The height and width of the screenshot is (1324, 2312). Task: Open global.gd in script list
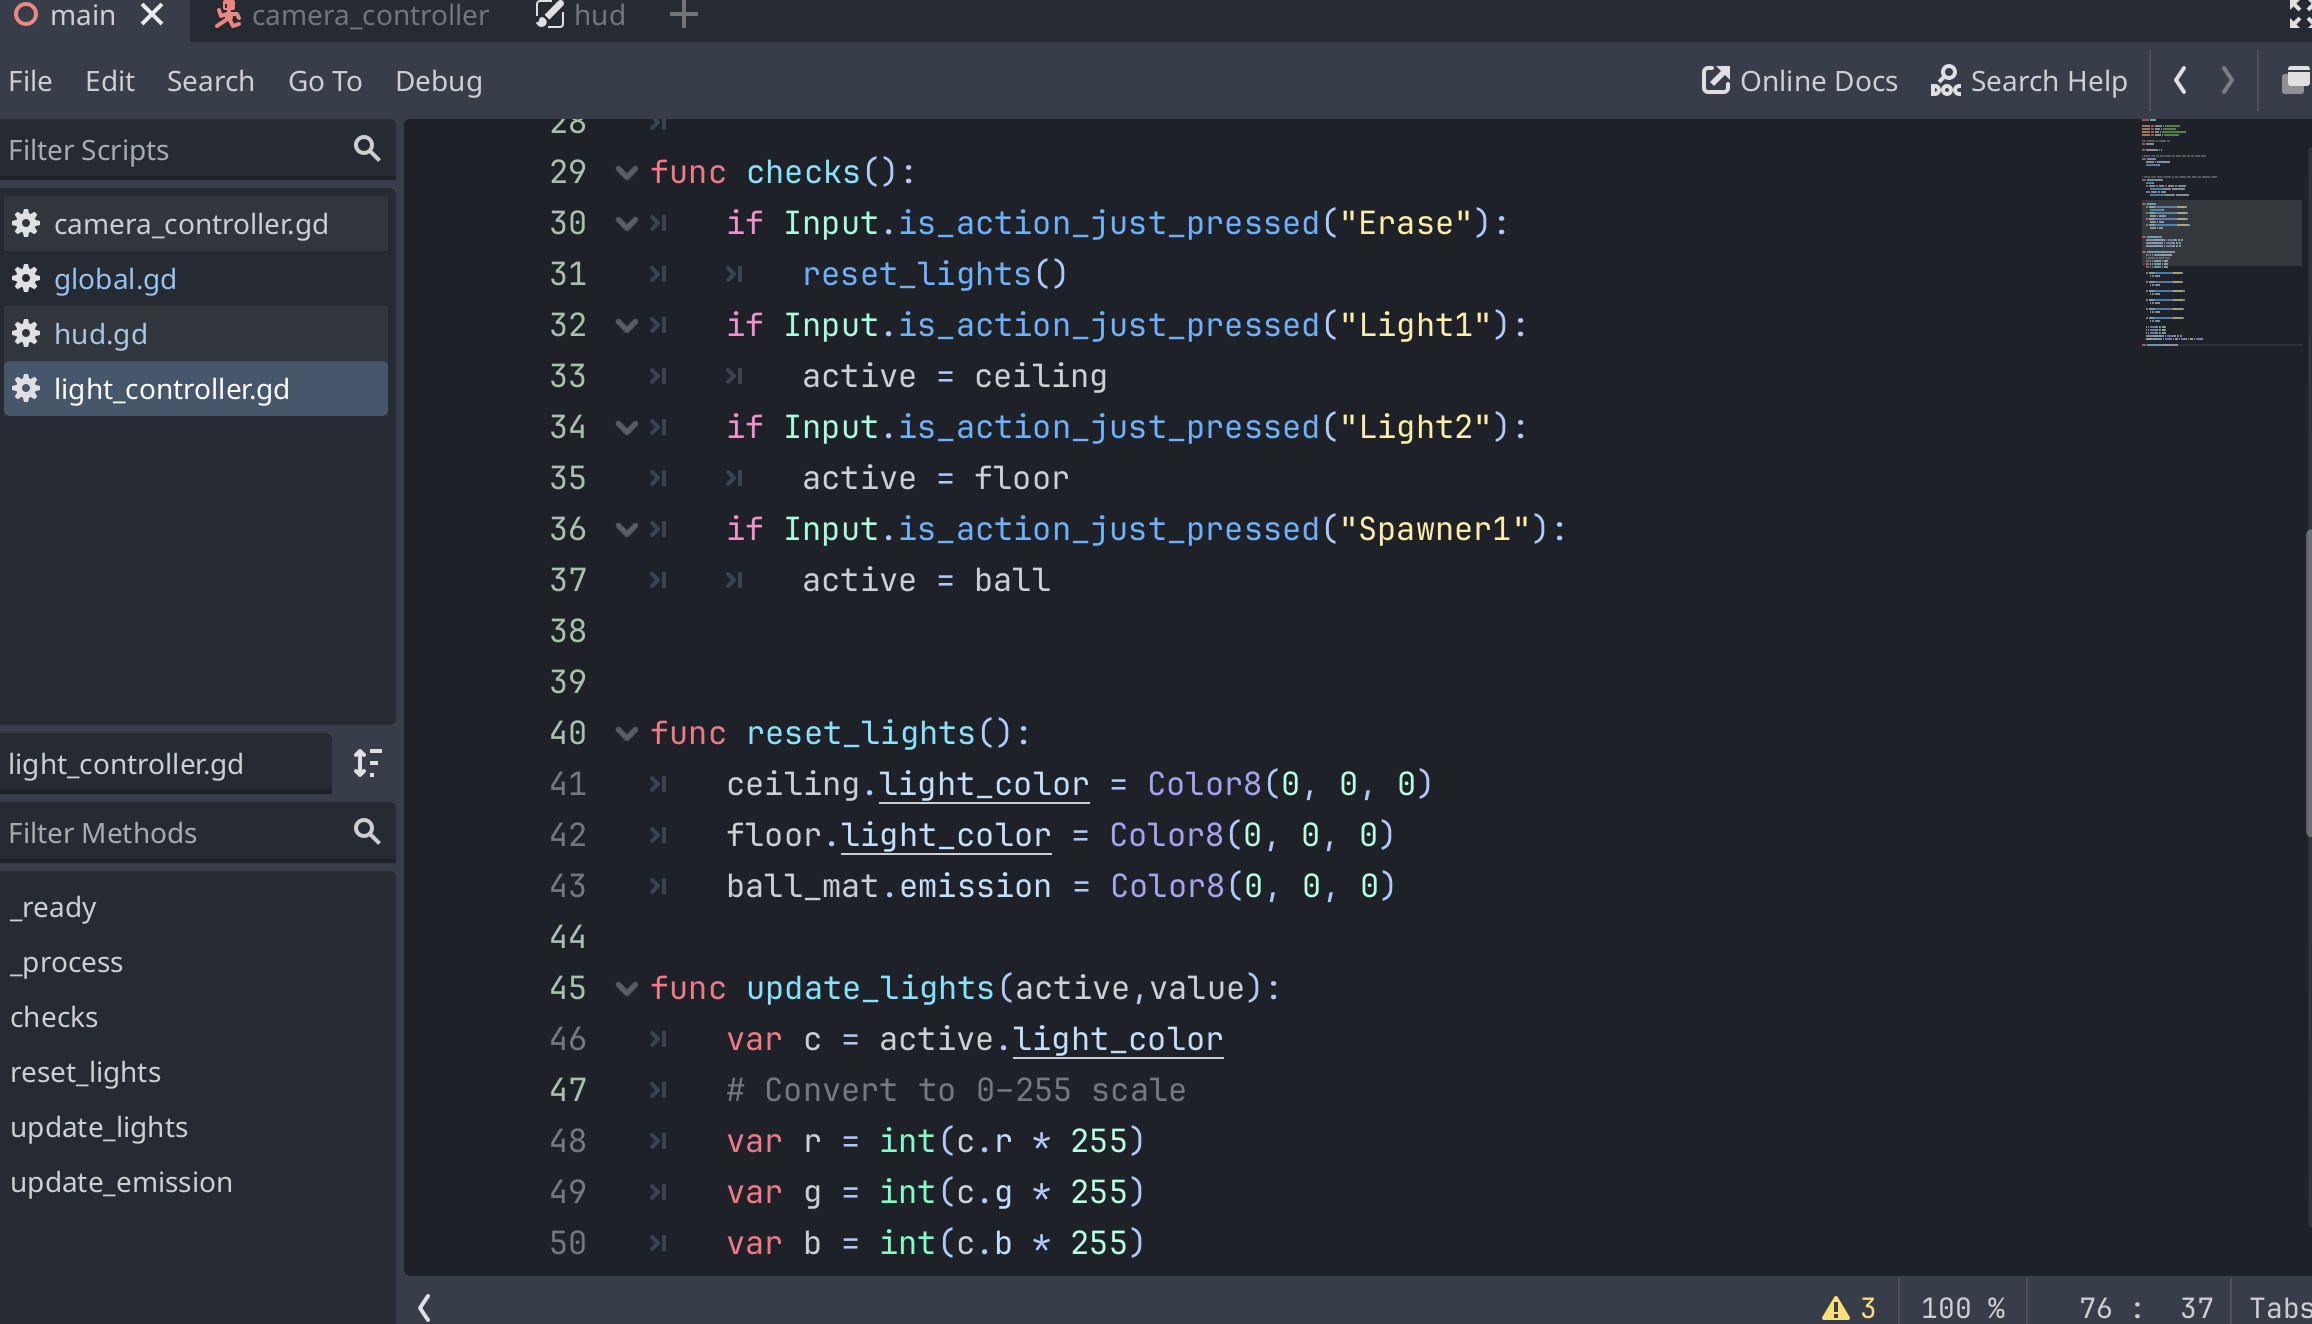point(115,279)
